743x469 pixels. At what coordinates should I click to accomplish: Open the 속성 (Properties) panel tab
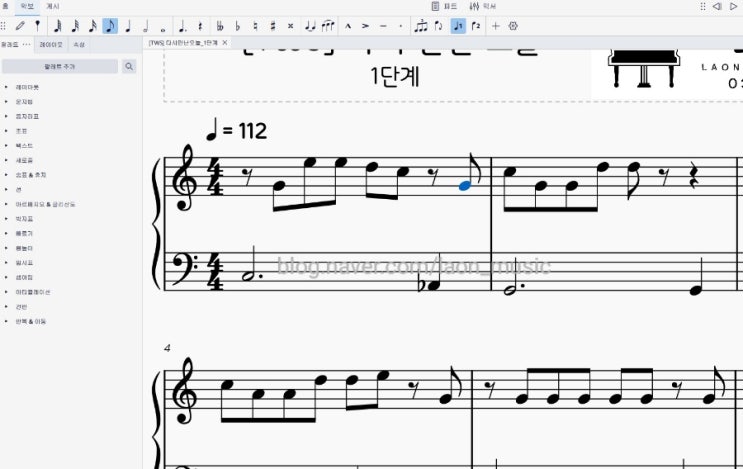pyautogui.click(x=79, y=45)
